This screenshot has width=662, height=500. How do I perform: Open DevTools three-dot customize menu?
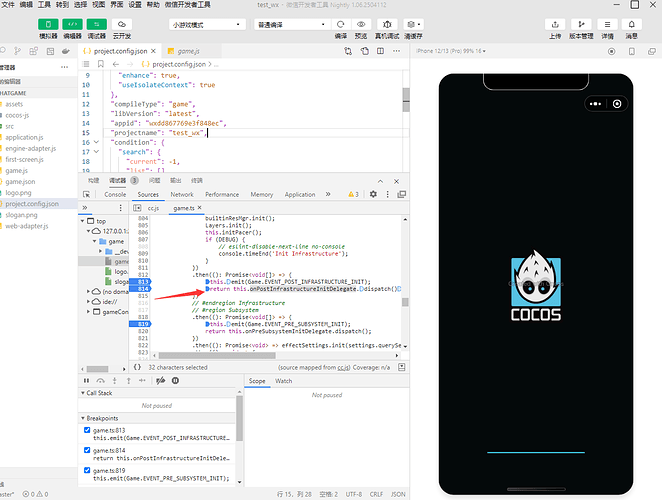click(388, 194)
